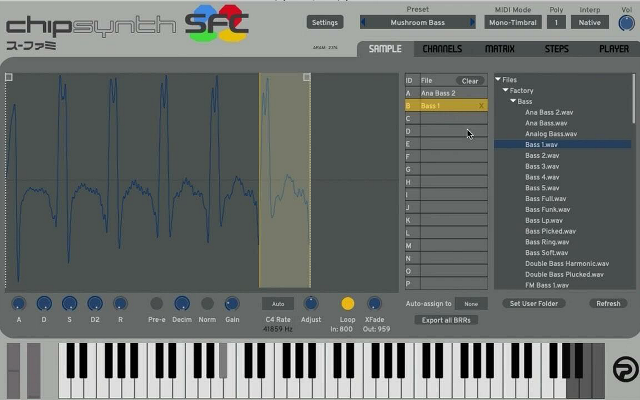Switch to the SAMPLE tab

click(385, 49)
